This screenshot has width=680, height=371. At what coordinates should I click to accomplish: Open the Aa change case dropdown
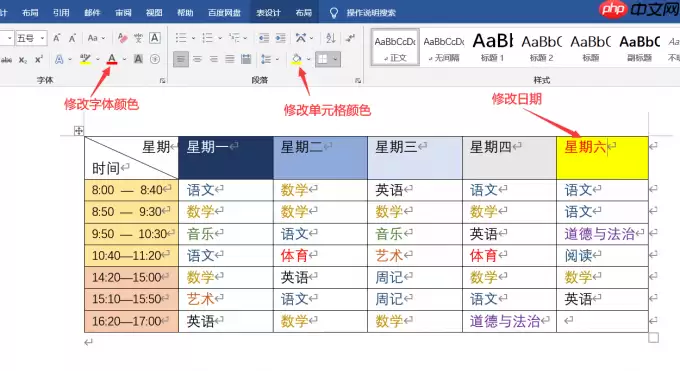point(97,38)
